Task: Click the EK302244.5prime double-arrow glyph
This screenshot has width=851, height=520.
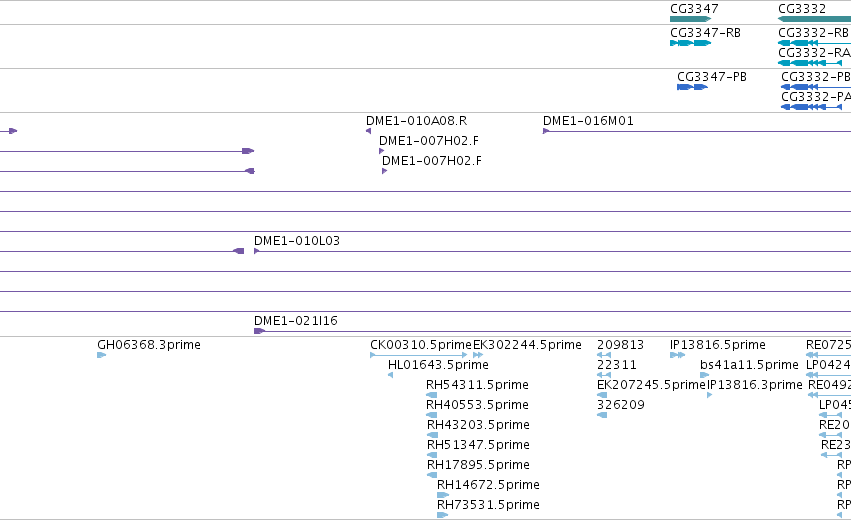Action: (478, 355)
